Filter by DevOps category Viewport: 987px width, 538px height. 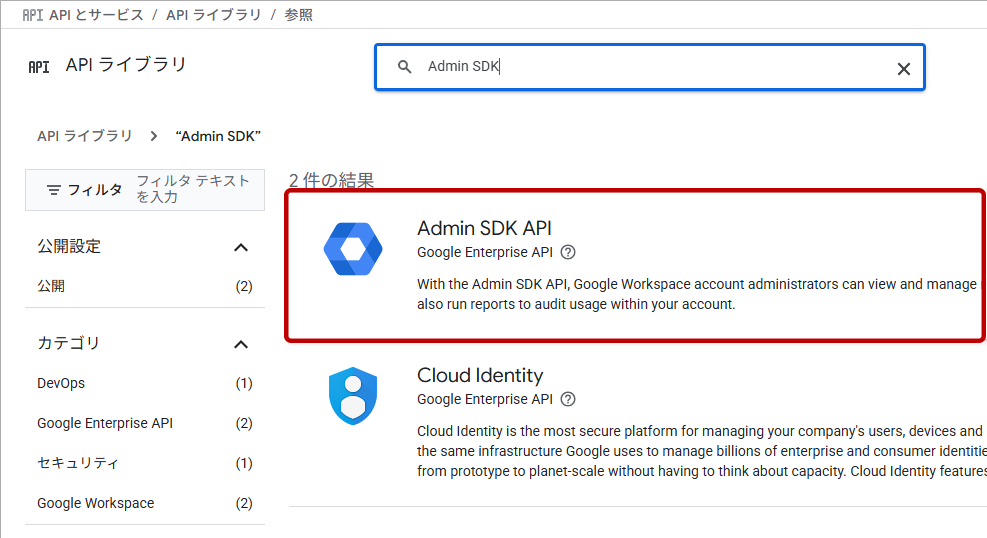(x=61, y=383)
